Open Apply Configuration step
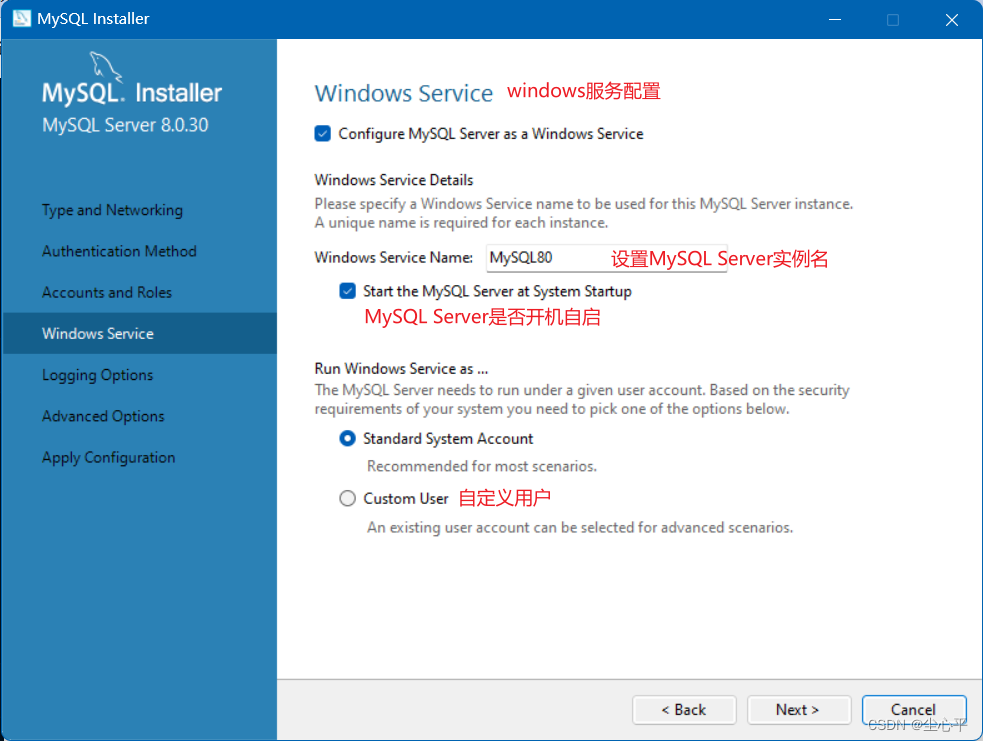983x741 pixels. coord(108,458)
